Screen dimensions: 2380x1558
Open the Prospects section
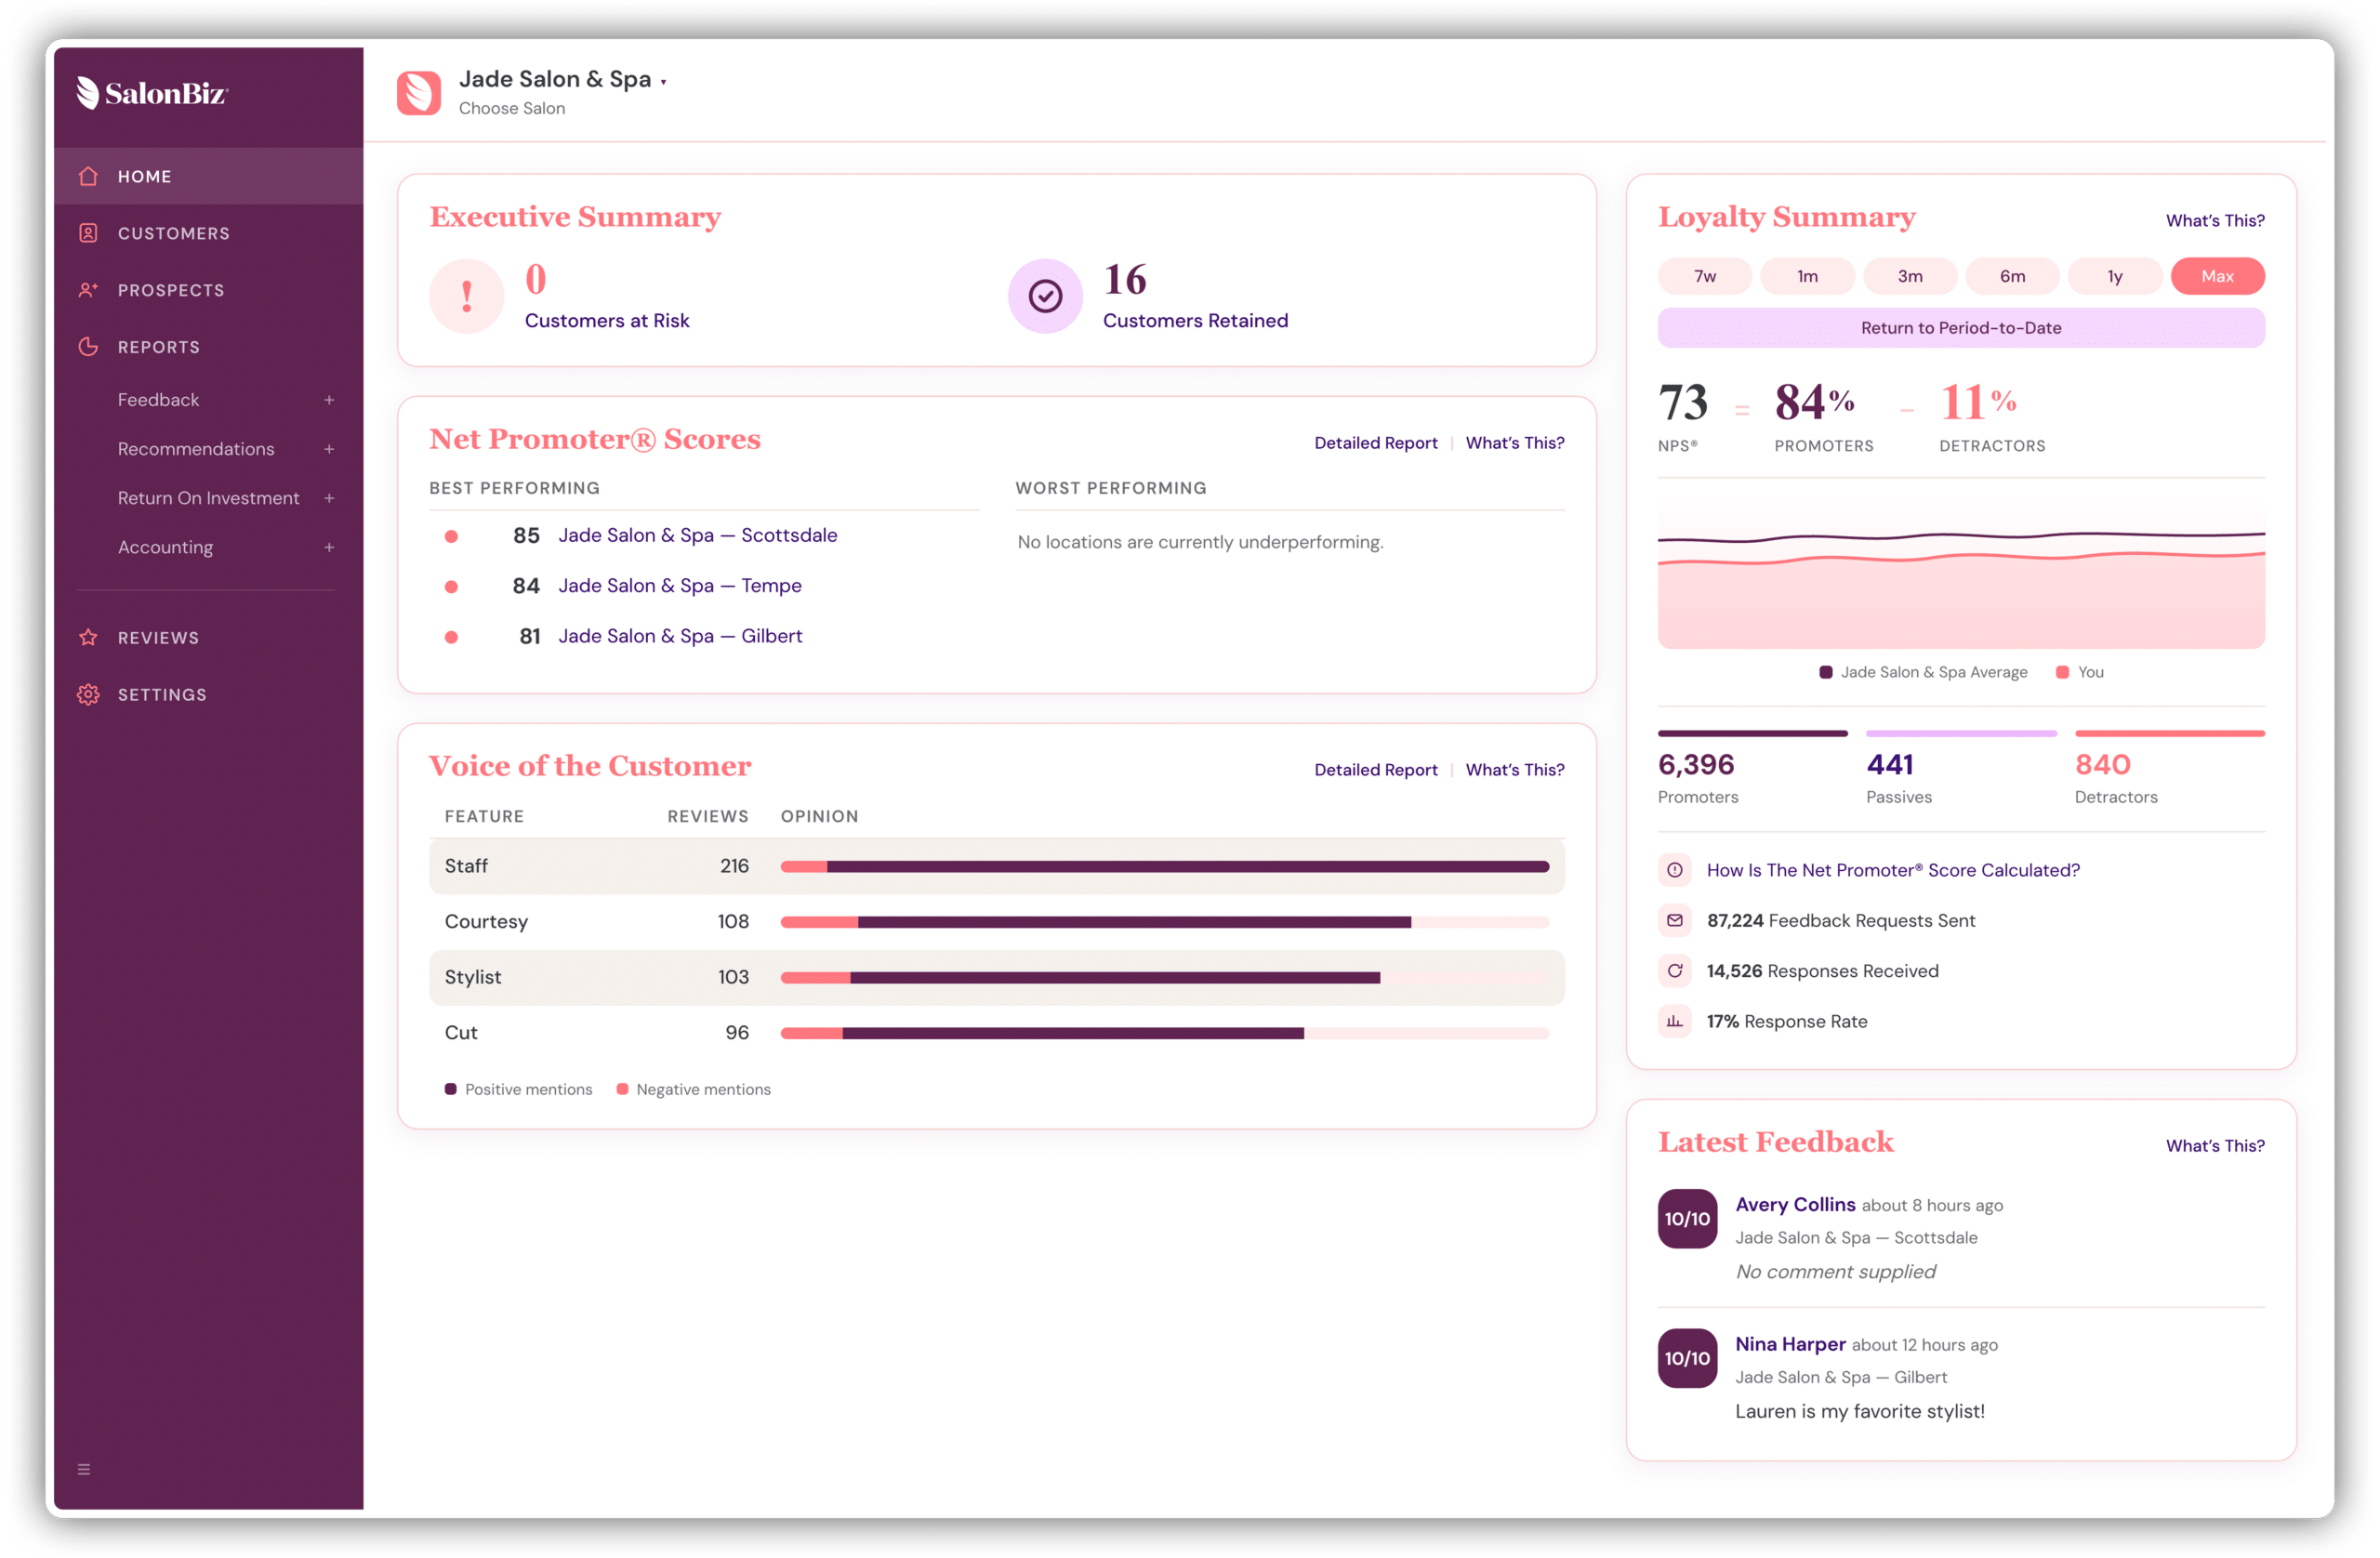(x=208, y=290)
